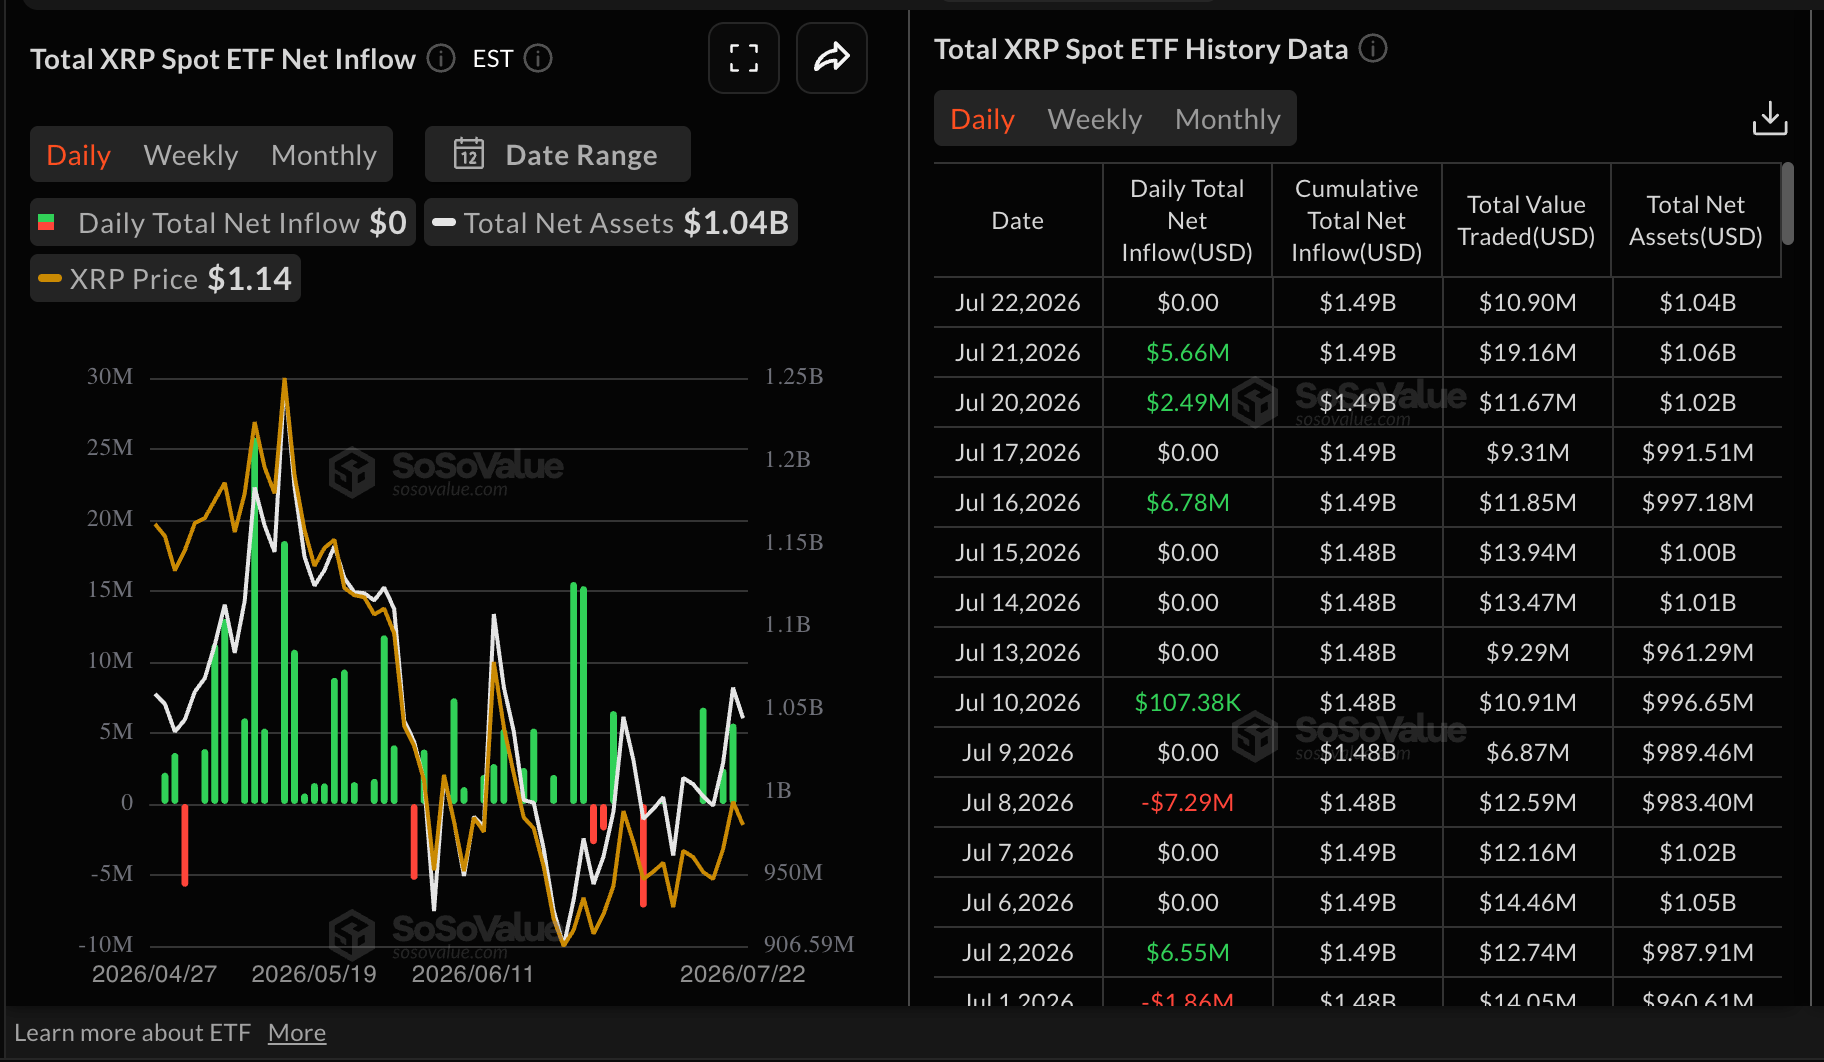The image size is (1824, 1062).
Task: Click the history table vertical scrollbar
Action: click(1788, 204)
